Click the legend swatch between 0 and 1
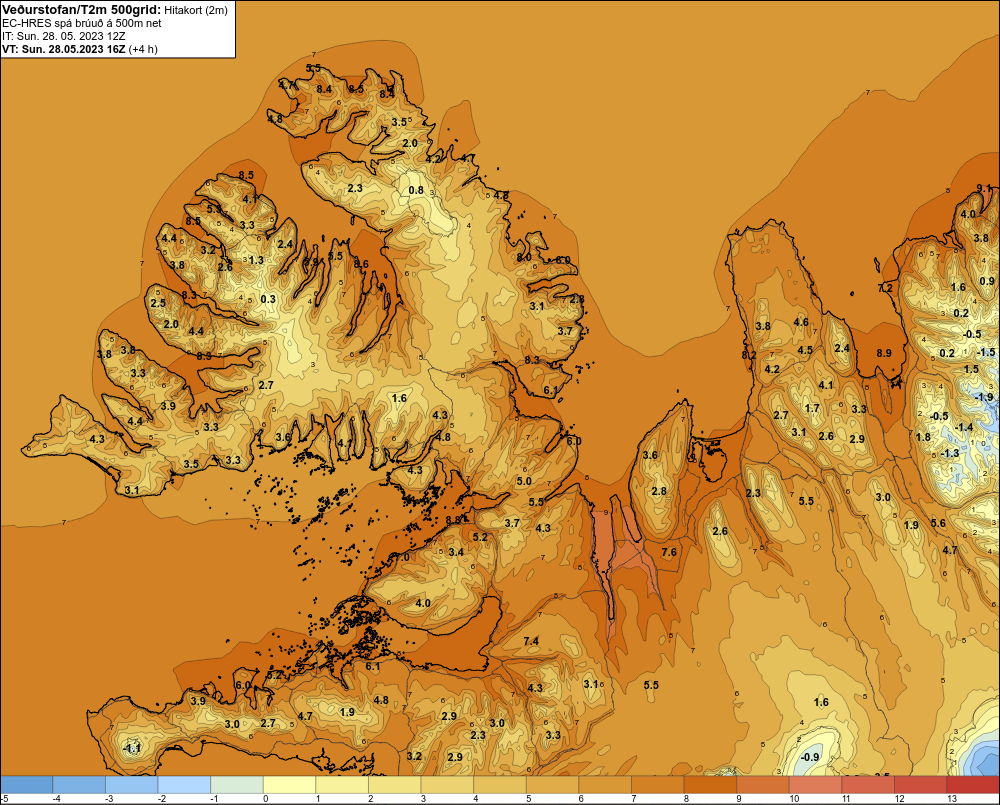1000x805 pixels. pos(290,784)
